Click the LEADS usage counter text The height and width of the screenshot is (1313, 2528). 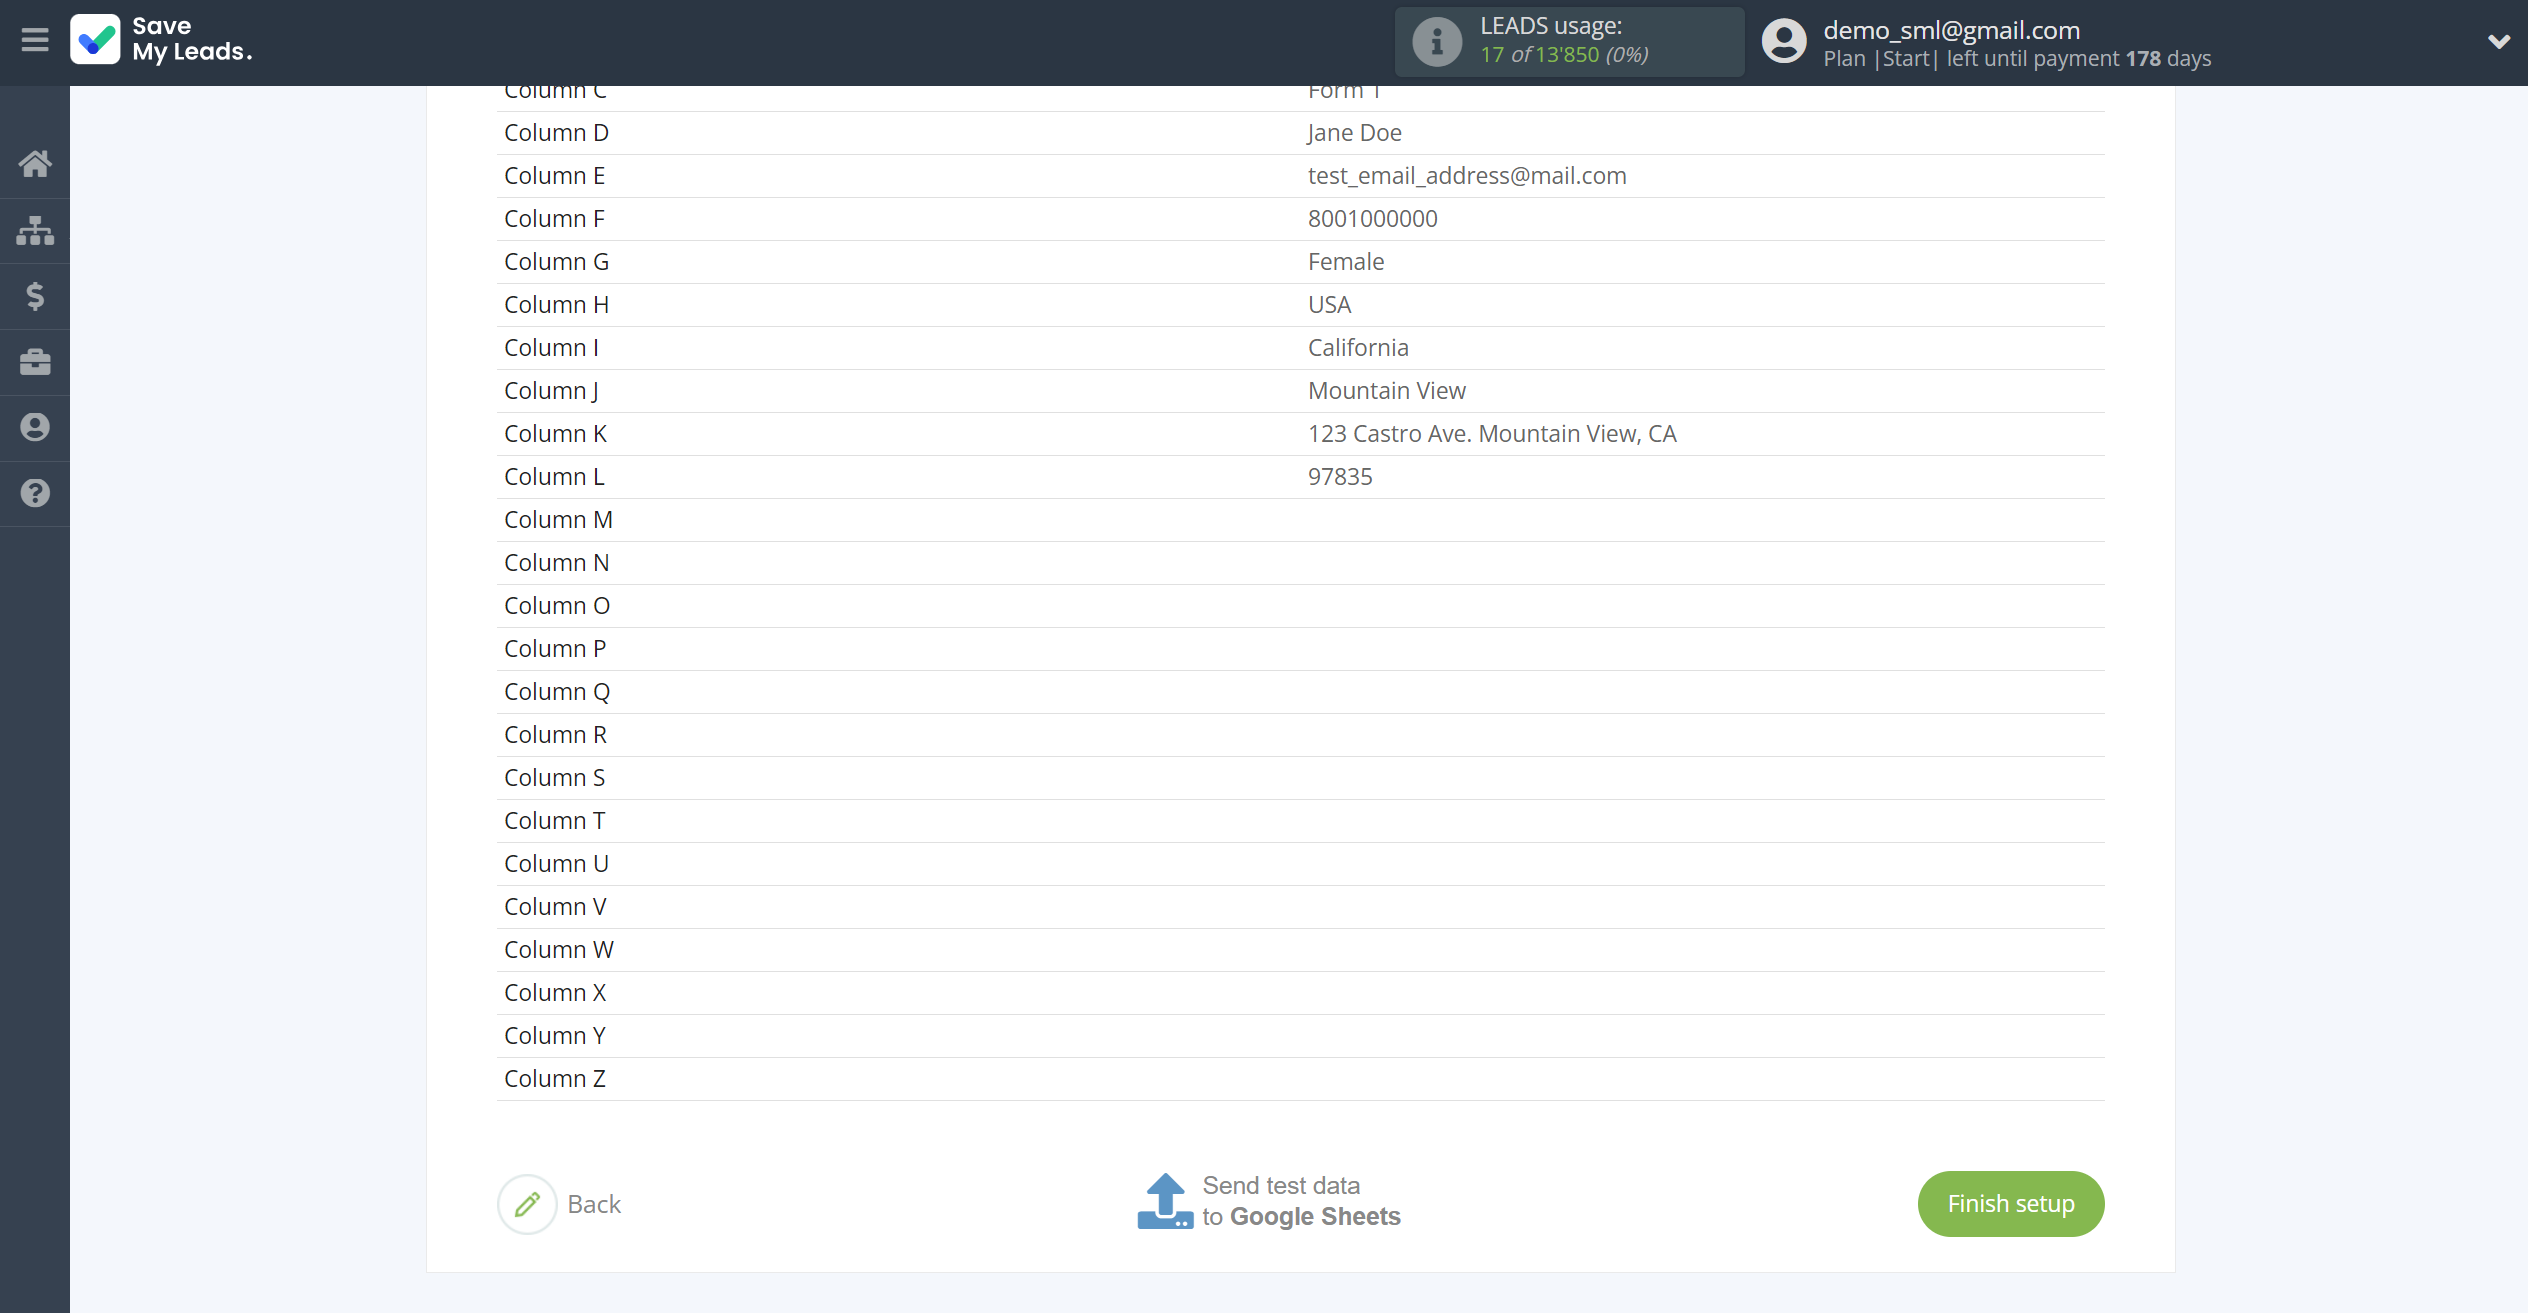point(1564,54)
